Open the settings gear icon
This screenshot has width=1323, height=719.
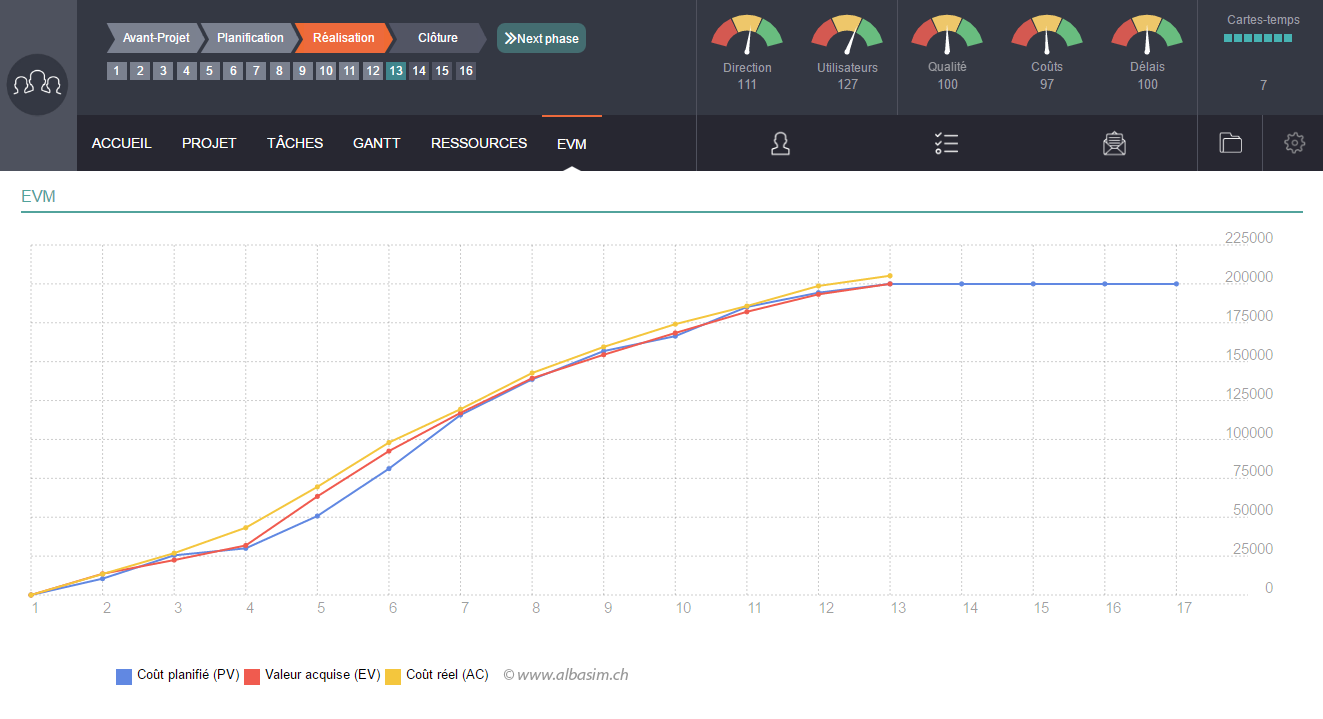1294,143
